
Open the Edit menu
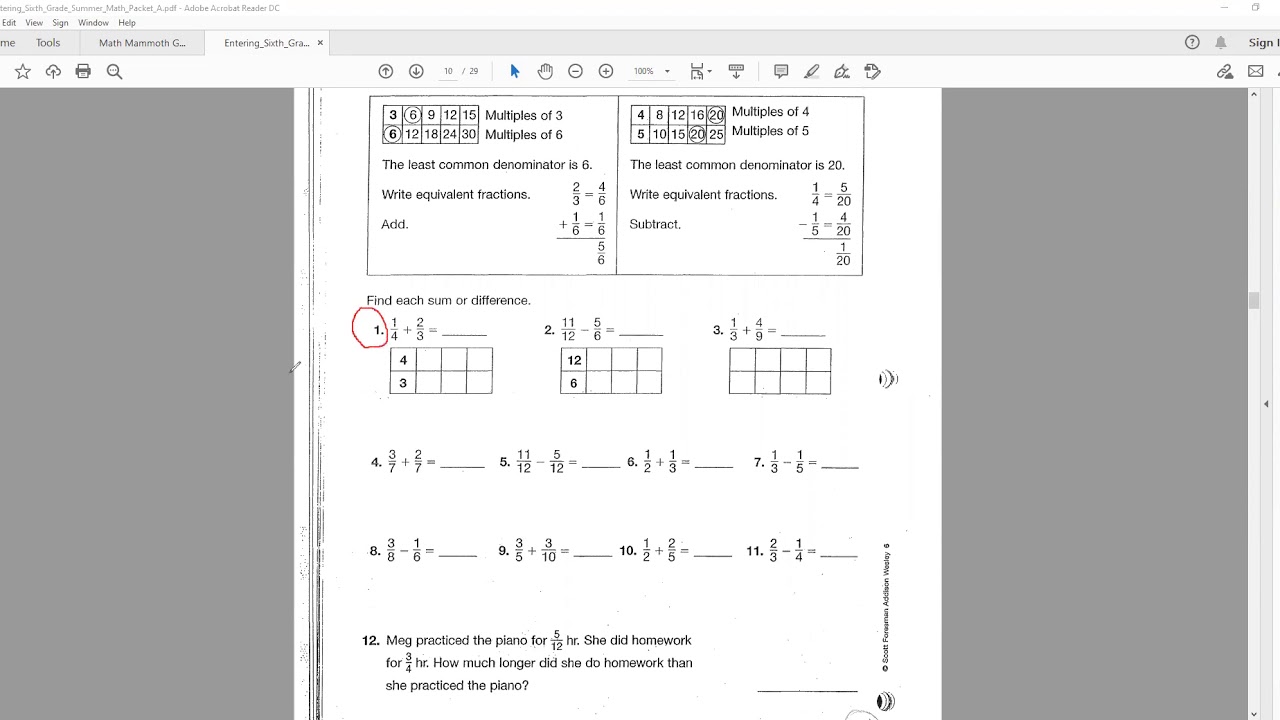(x=9, y=22)
